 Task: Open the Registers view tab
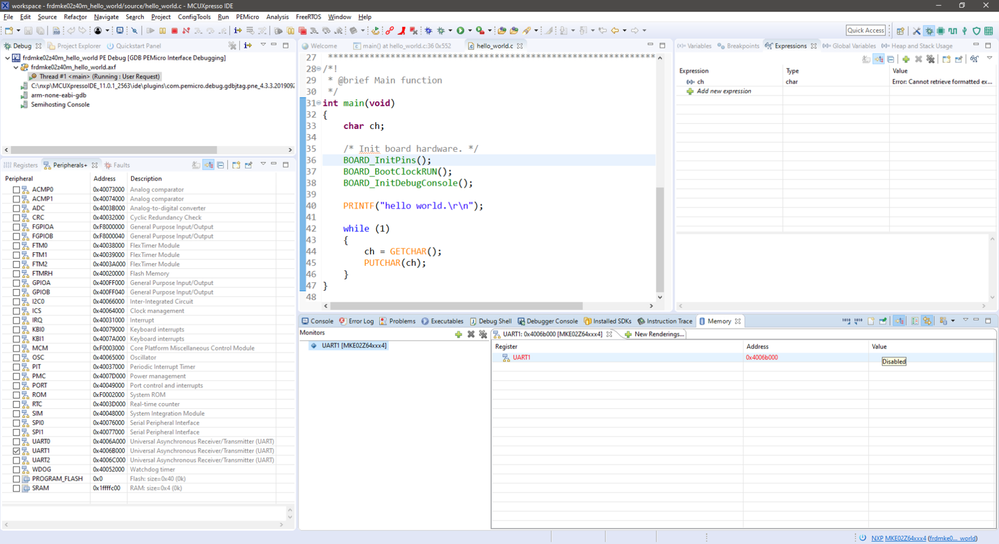coord(24,165)
